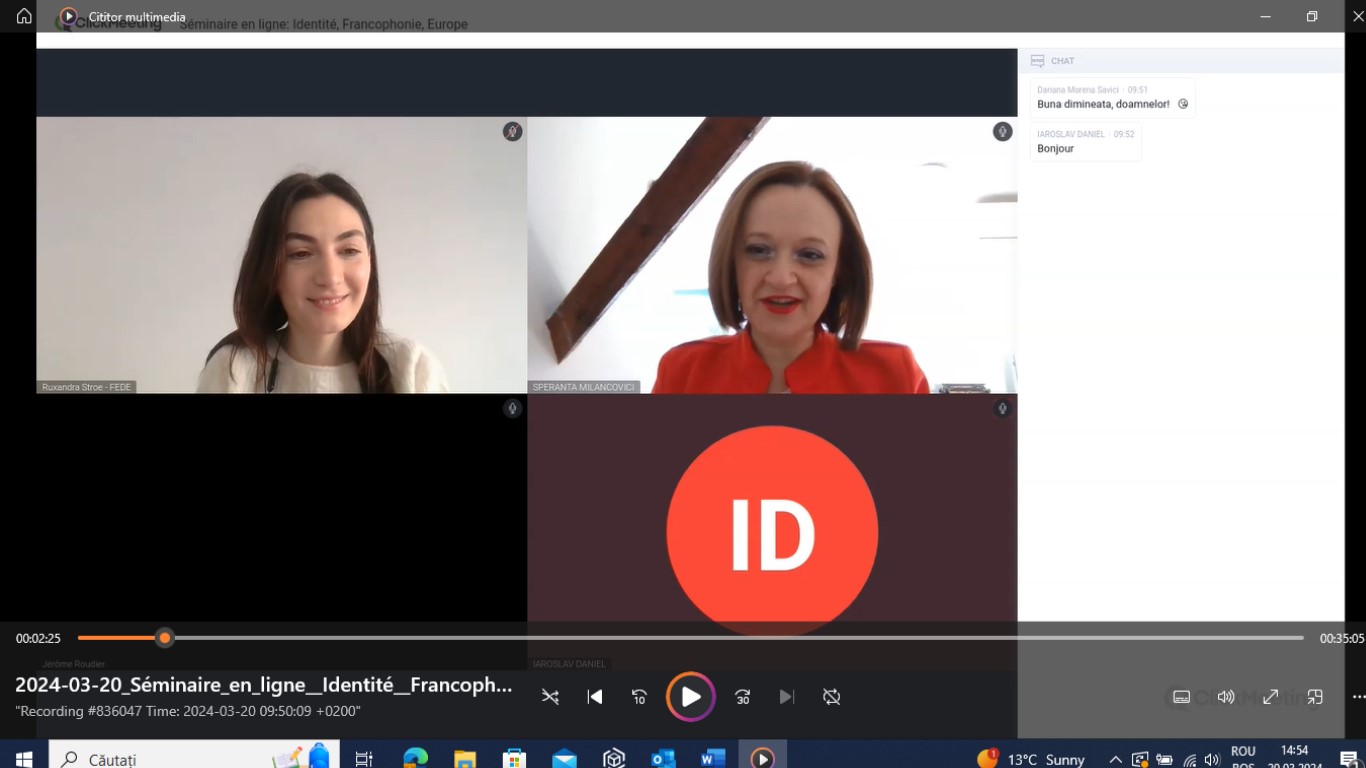Go to the previous track
The height and width of the screenshot is (768, 1366).
click(595, 697)
